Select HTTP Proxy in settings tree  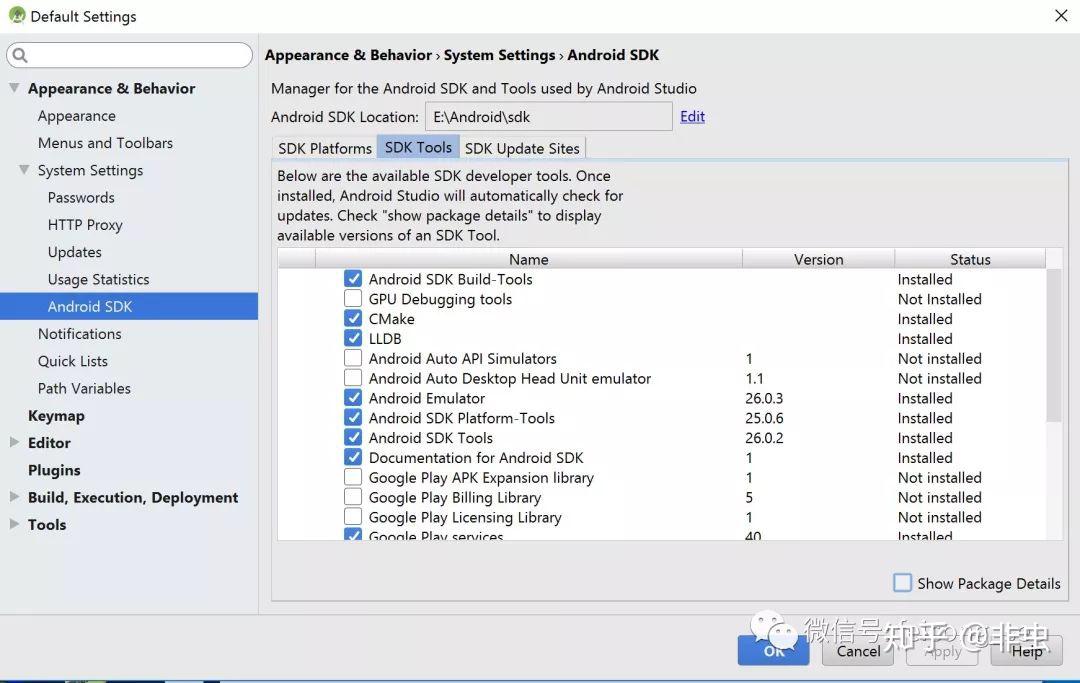pyautogui.click(x=85, y=225)
